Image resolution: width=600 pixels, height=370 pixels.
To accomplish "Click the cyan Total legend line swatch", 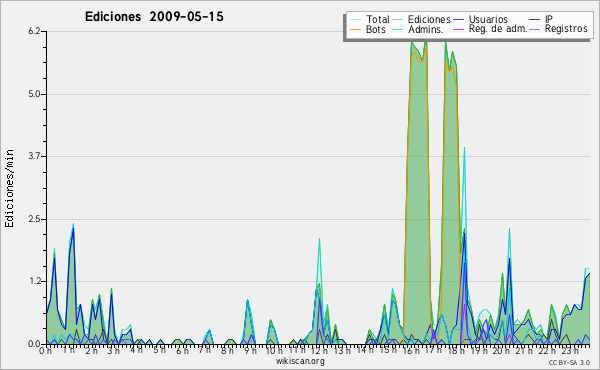I will 355,19.
